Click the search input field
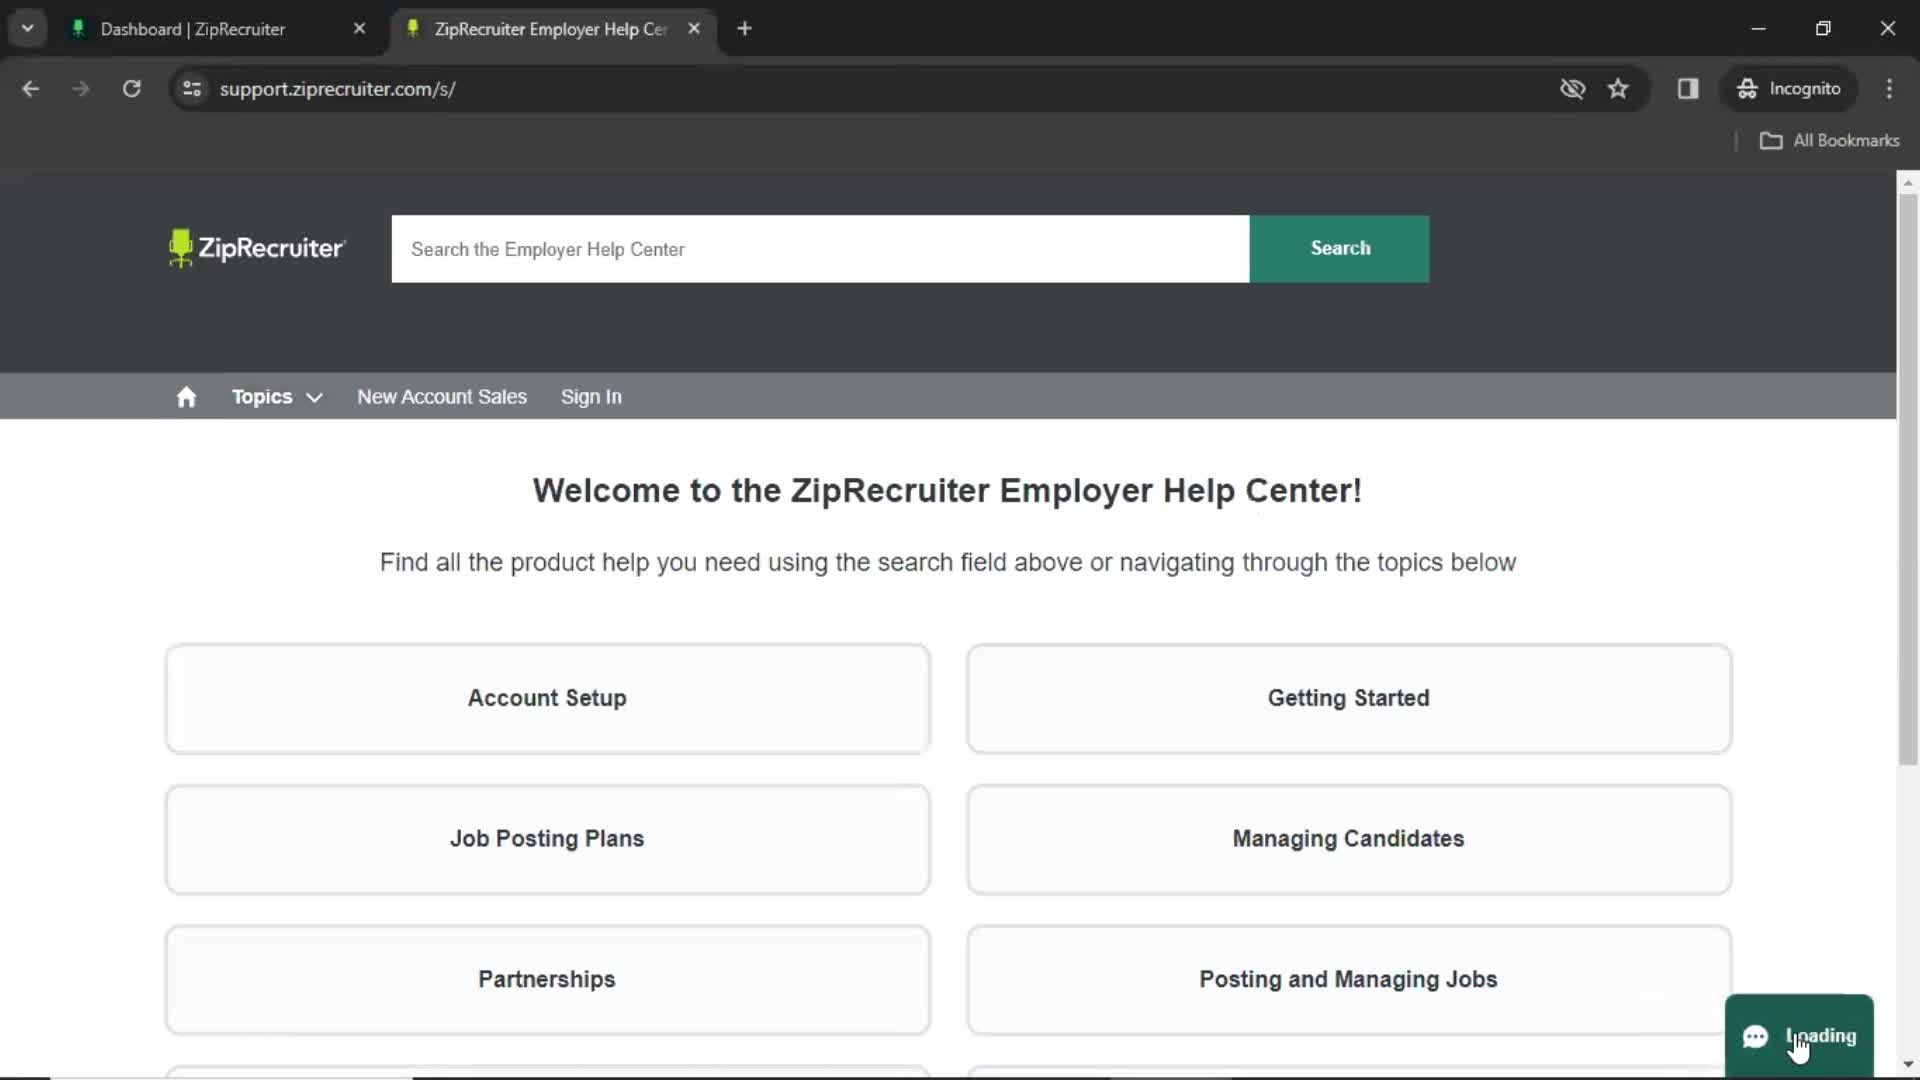 (820, 248)
